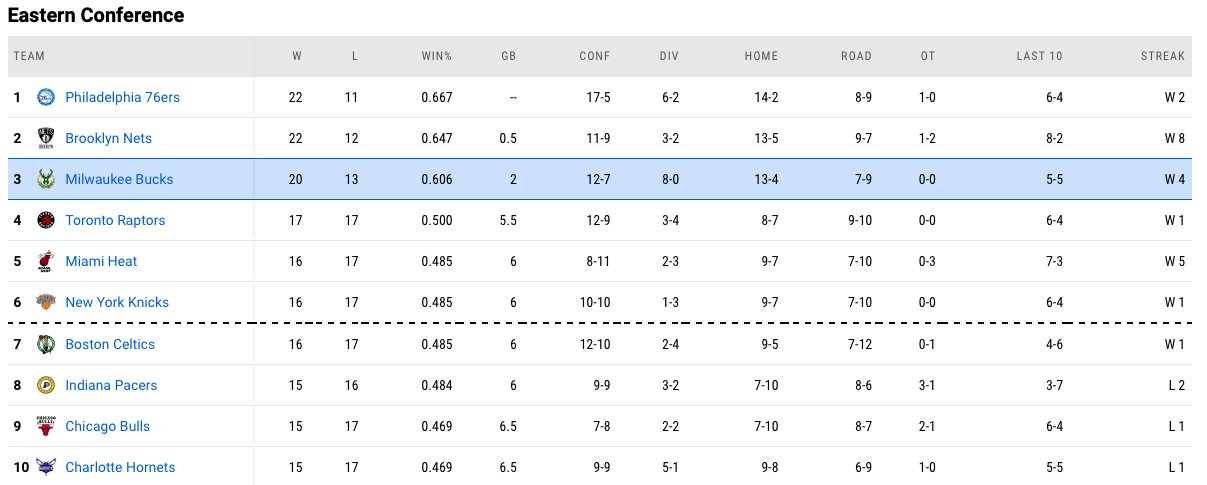Image resolution: width=1207 pixels, height=485 pixels.
Task: Sort by the LAST 10 column header
Action: click(x=1039, y=56)
